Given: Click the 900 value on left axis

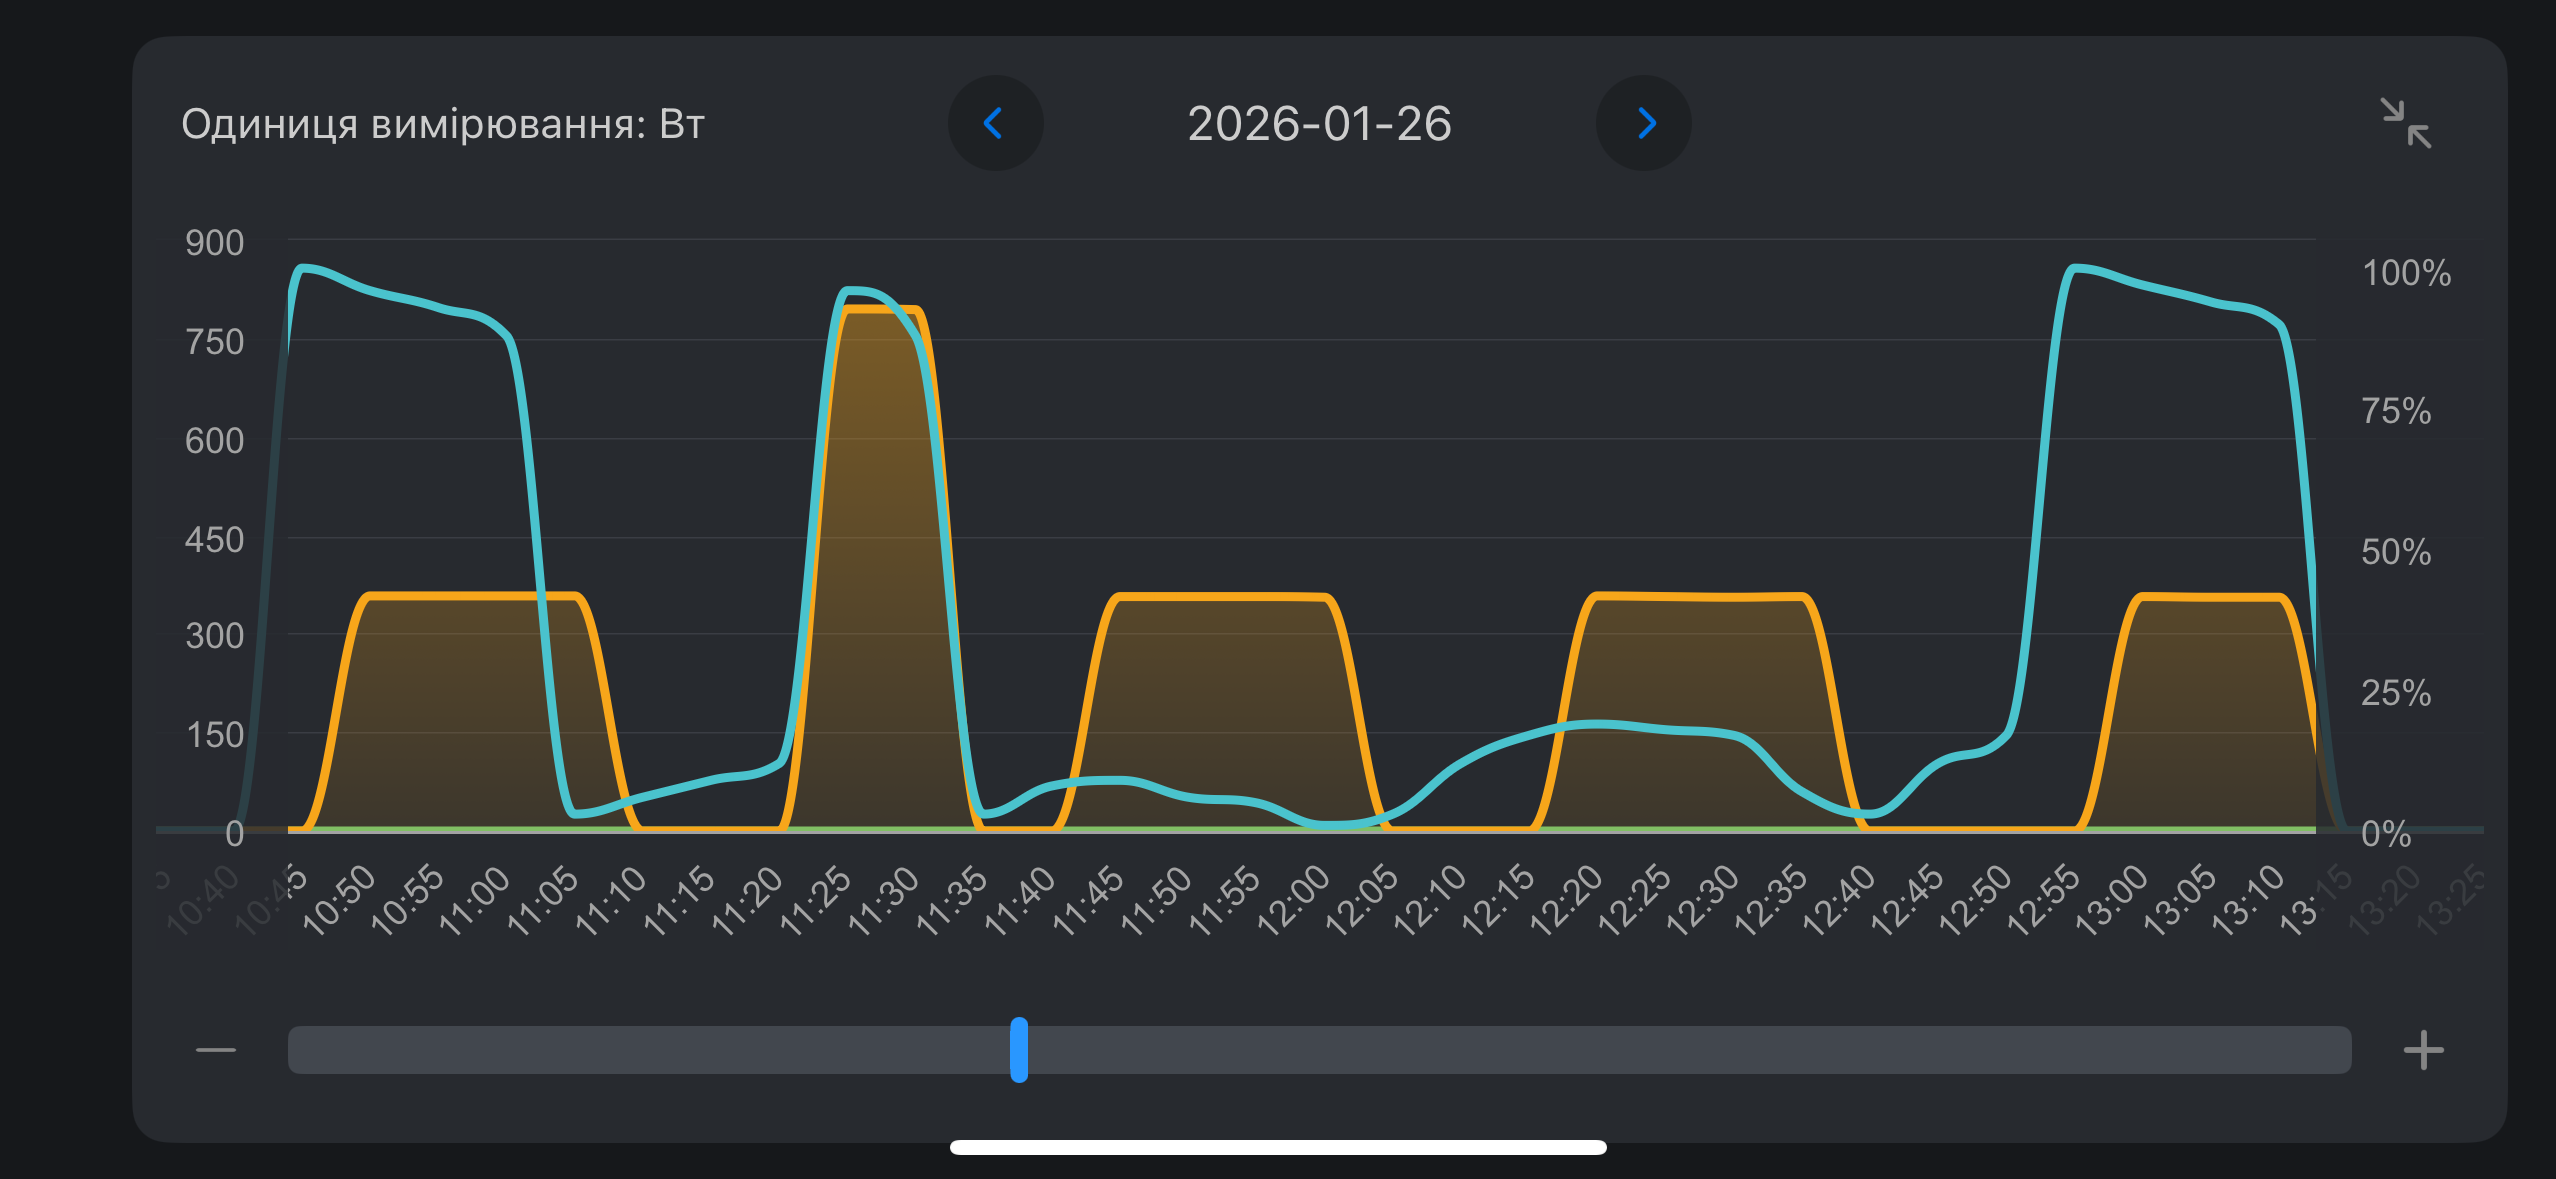Looking at the screenshot, I should point(214,243).
